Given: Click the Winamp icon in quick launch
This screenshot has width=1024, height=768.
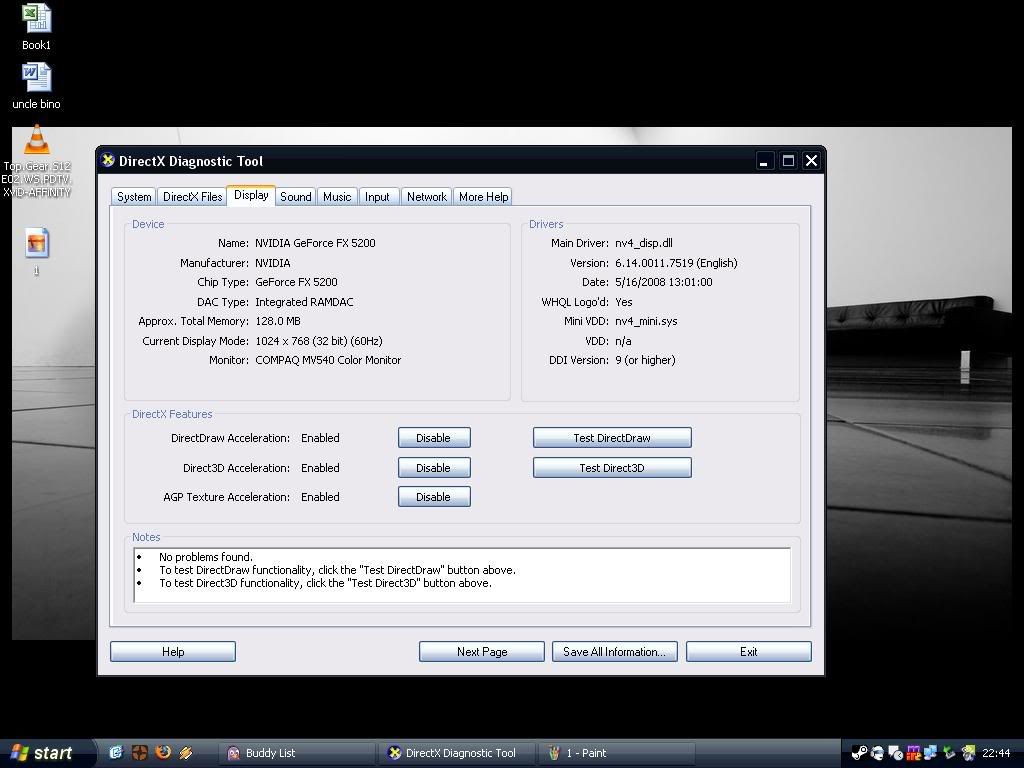Looking at the screenshot, I should click(x=186, y=753).
